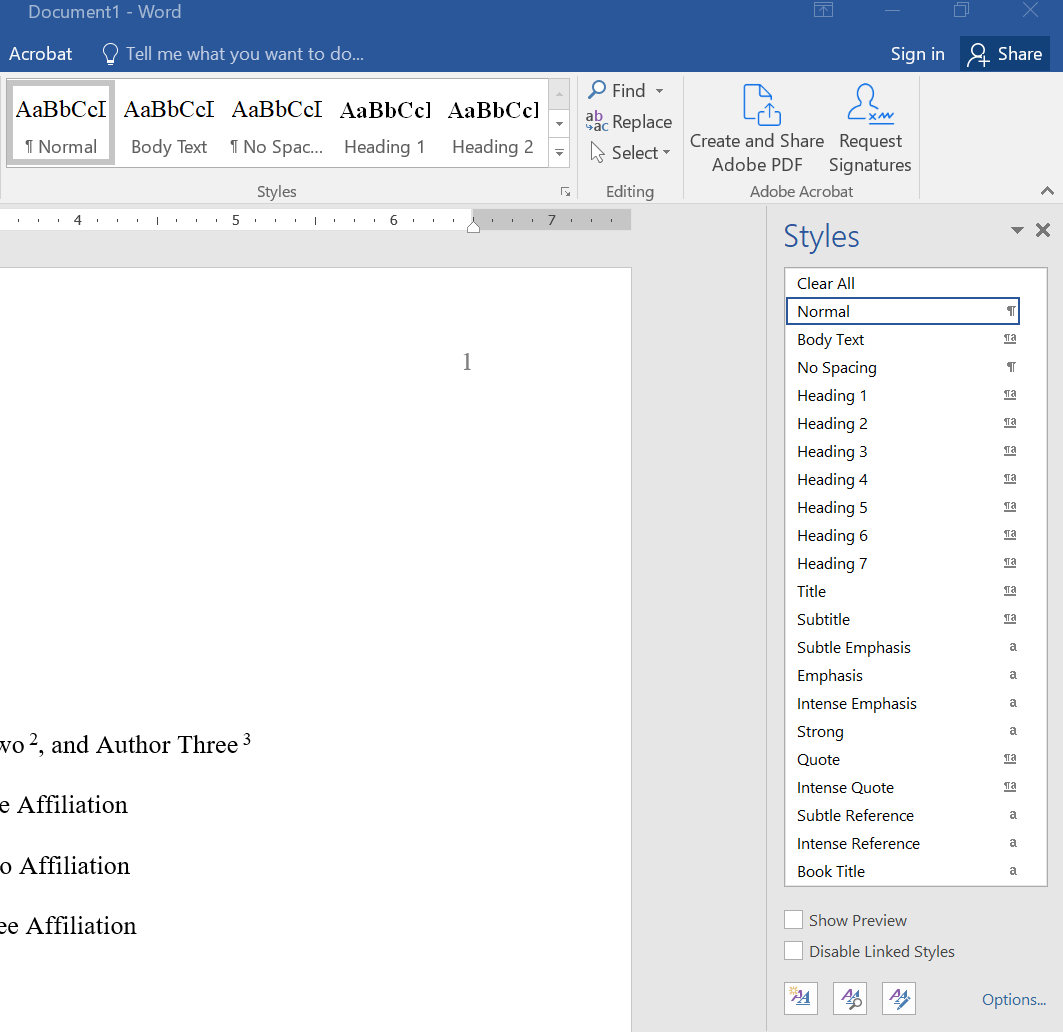The image size is (1063, 1032).
Task: Expand the Styles gallery More button
Action: (x=559, y=153)
